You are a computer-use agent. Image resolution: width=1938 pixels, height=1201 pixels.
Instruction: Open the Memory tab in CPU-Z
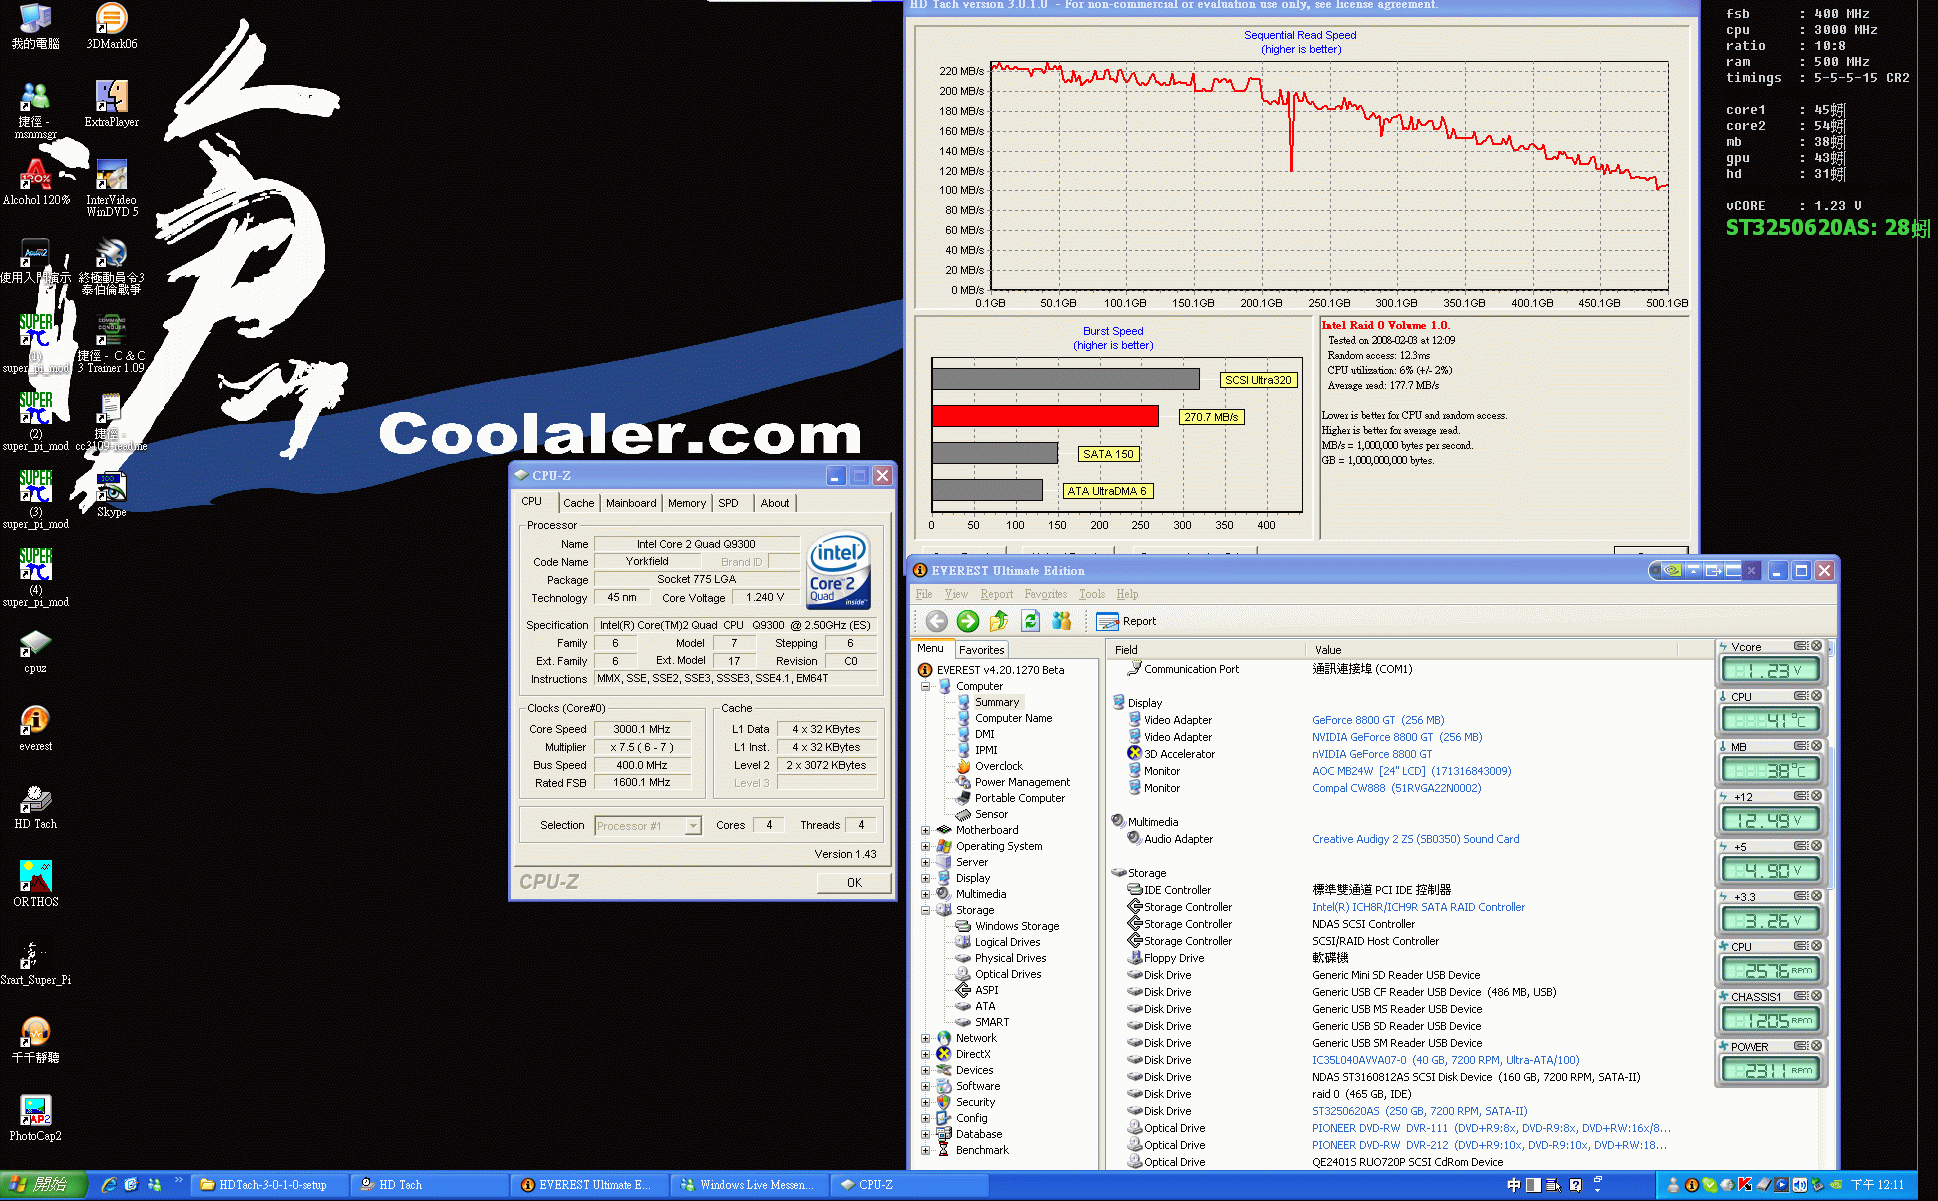[687, 503]
